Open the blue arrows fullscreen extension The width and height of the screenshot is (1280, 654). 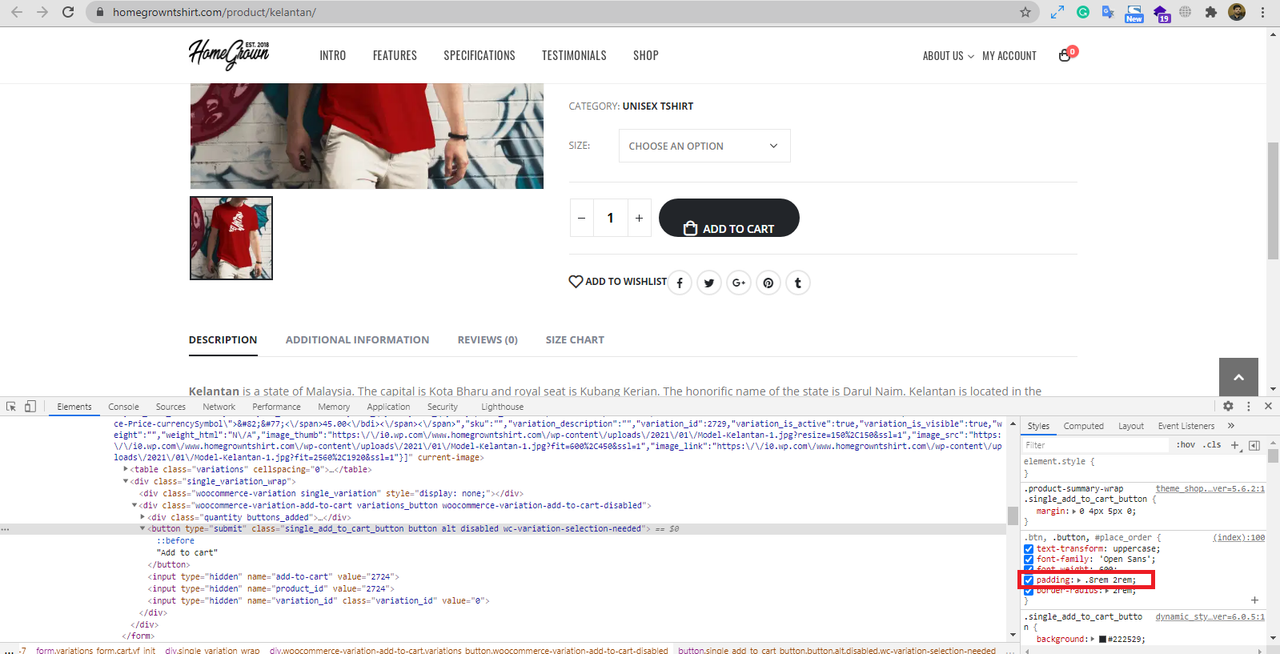pos(1057,12)
